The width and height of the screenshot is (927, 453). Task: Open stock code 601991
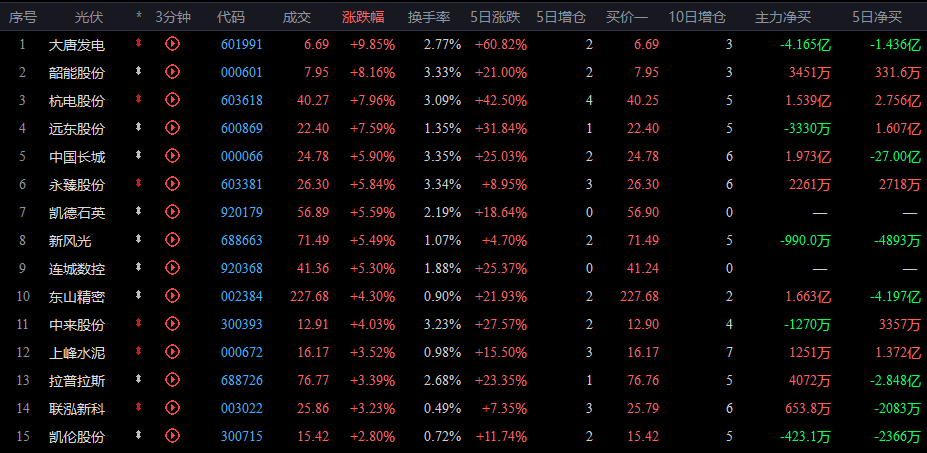pos(242,44)
